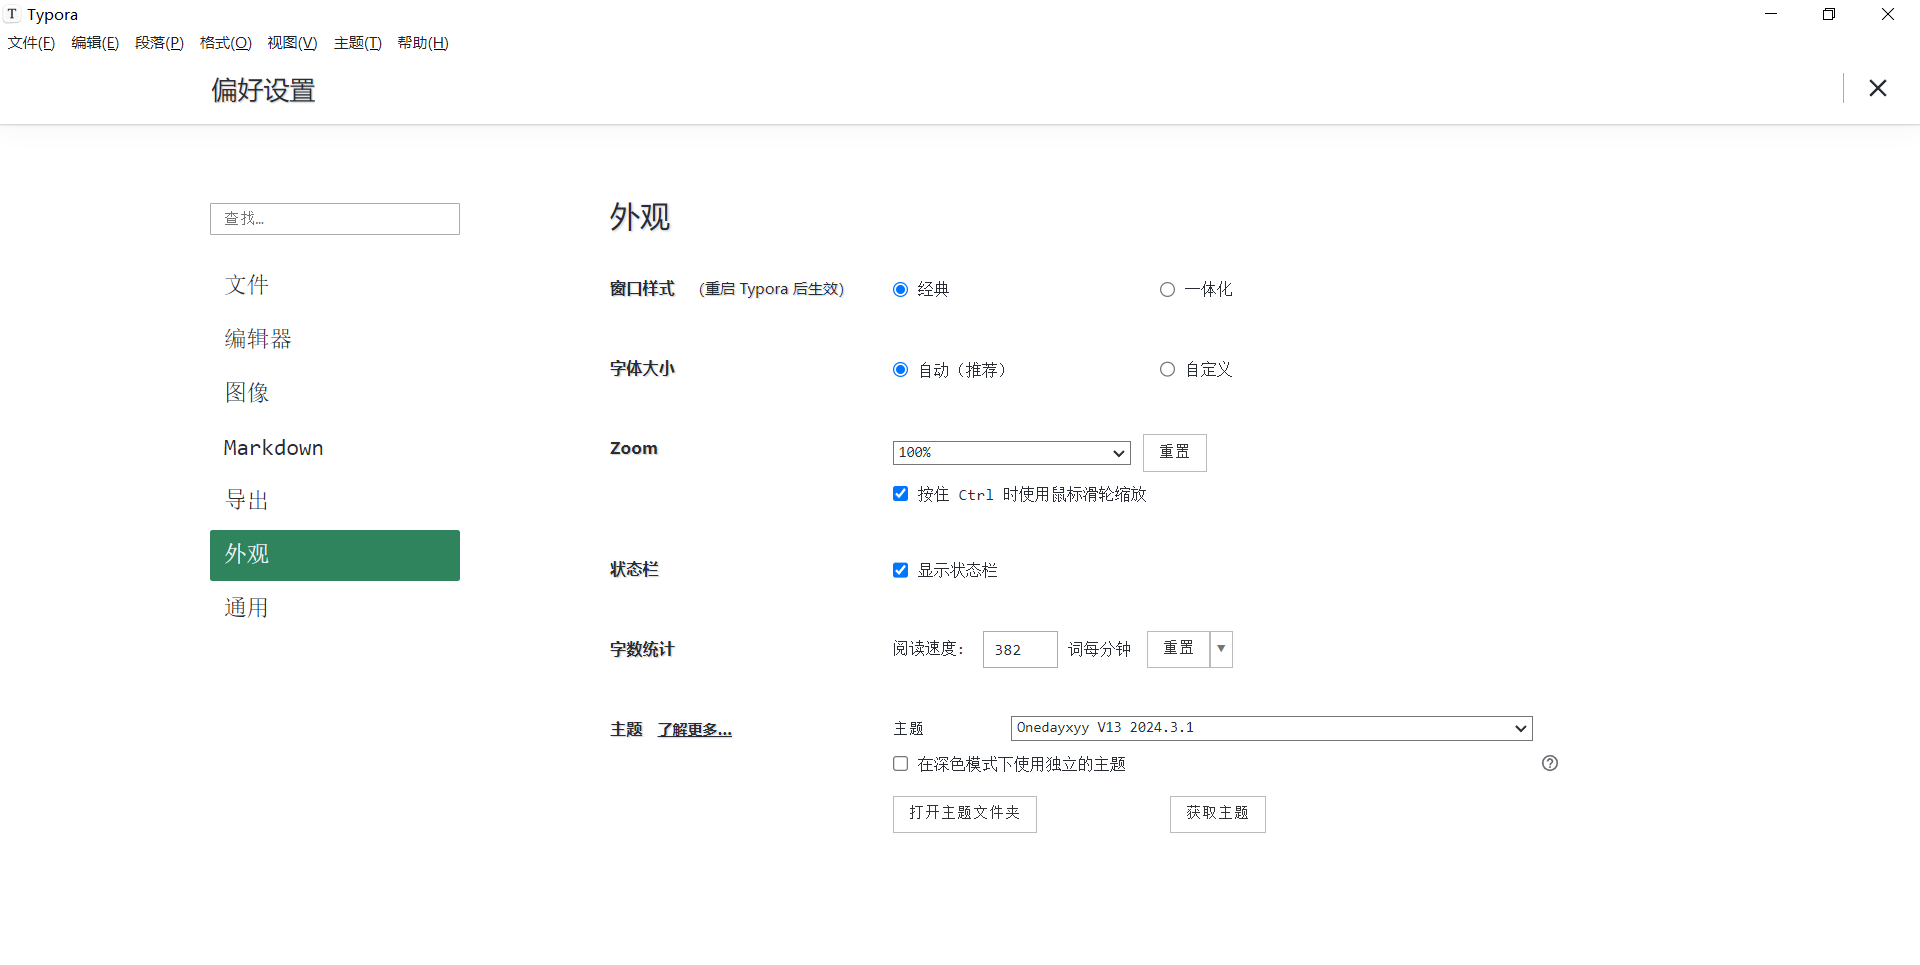Open the theme dropdown showing Onedayxyy V13
Viewport: 1920px width, 965px height.
pyautogui.click(x=1271, y=728)
